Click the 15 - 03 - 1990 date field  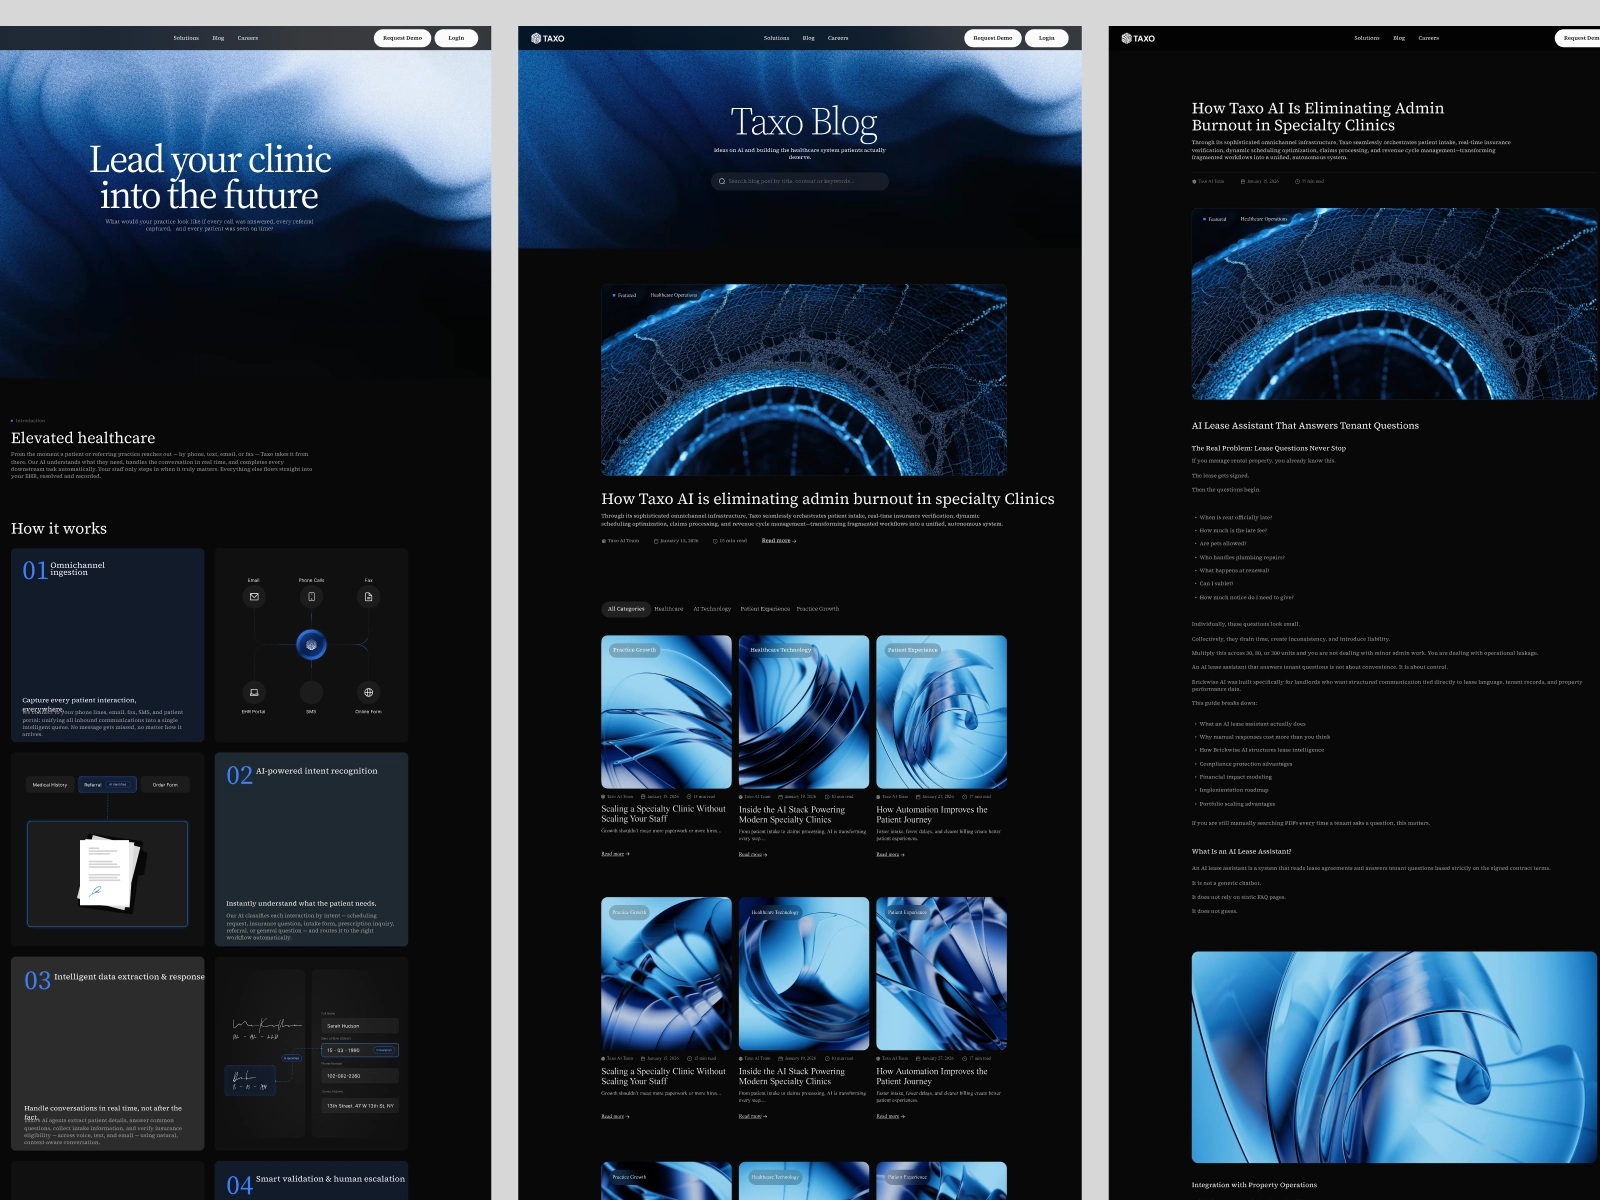tap(360, 1050)
